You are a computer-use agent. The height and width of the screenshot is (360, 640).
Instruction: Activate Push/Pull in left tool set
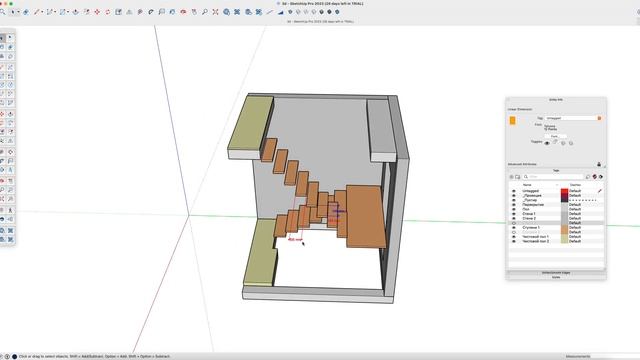pyautogui.click(x=11, y=114)
